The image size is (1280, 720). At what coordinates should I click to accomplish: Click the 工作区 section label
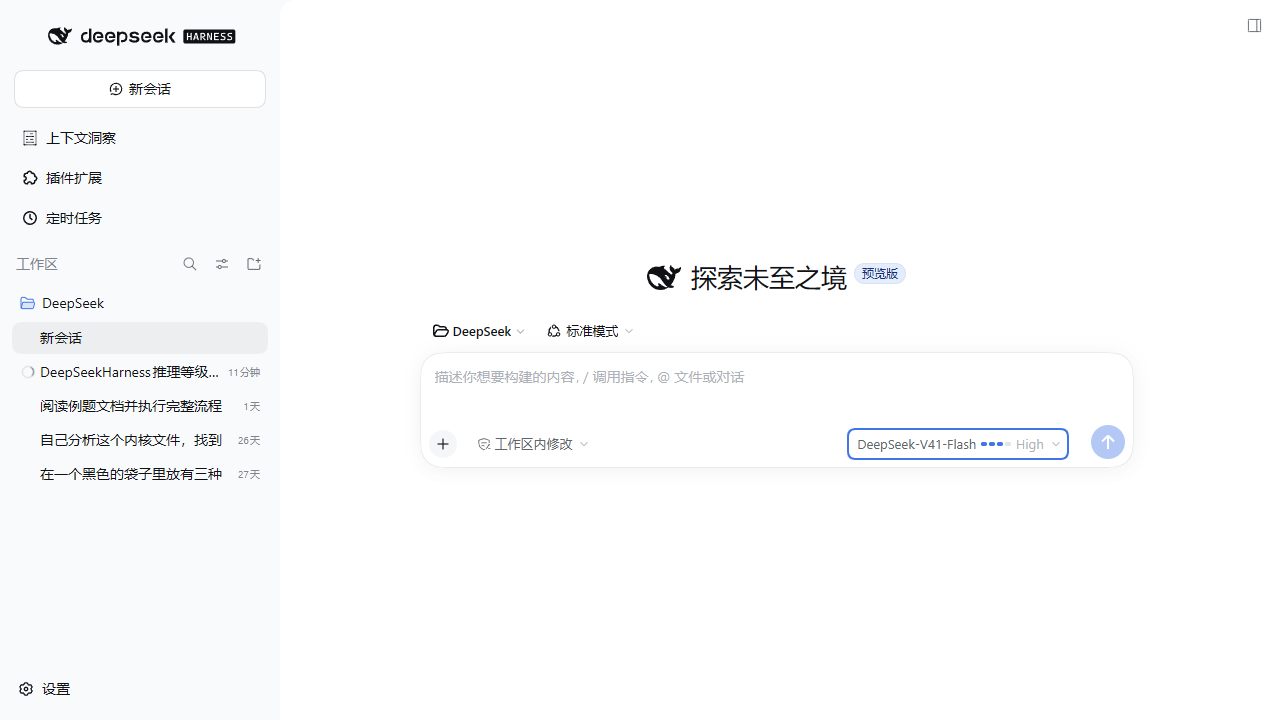click(37, 264)
